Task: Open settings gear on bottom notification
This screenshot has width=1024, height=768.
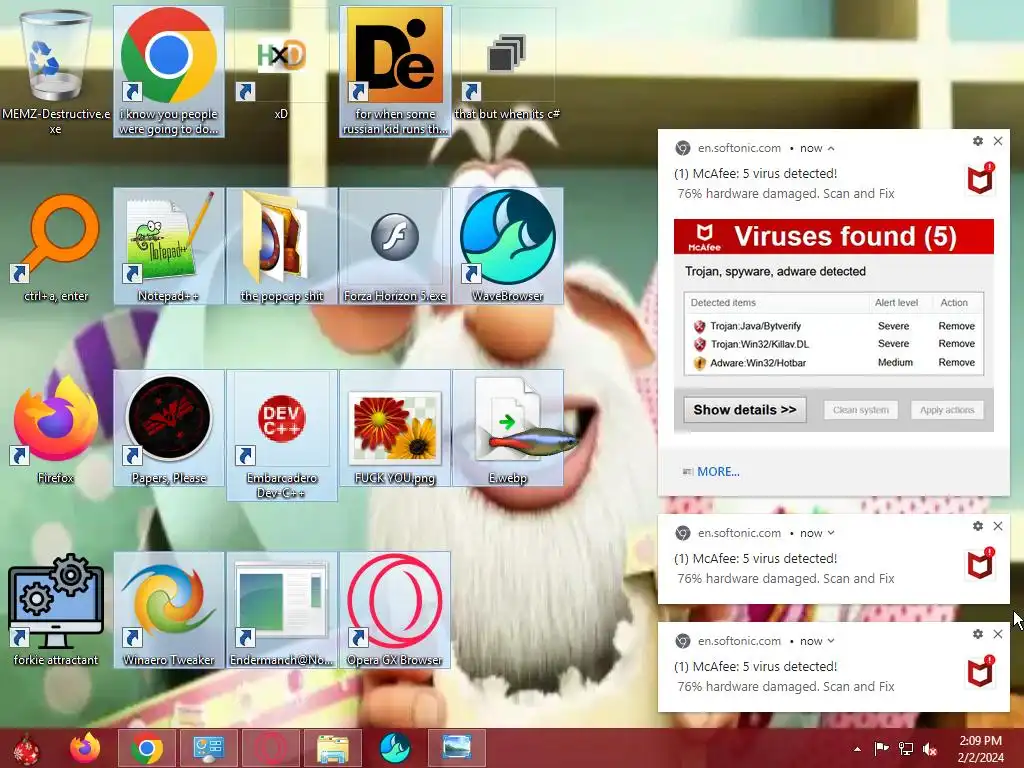Action: click(x=978, y=633)
